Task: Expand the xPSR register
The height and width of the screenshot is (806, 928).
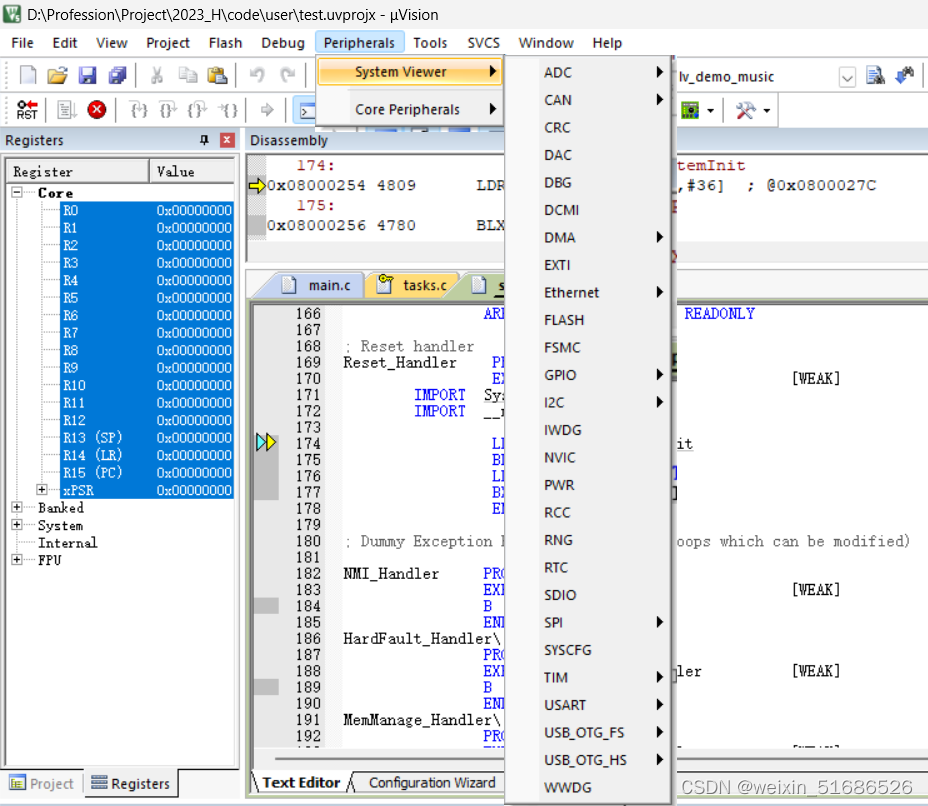Action: (x=41, y=489)
